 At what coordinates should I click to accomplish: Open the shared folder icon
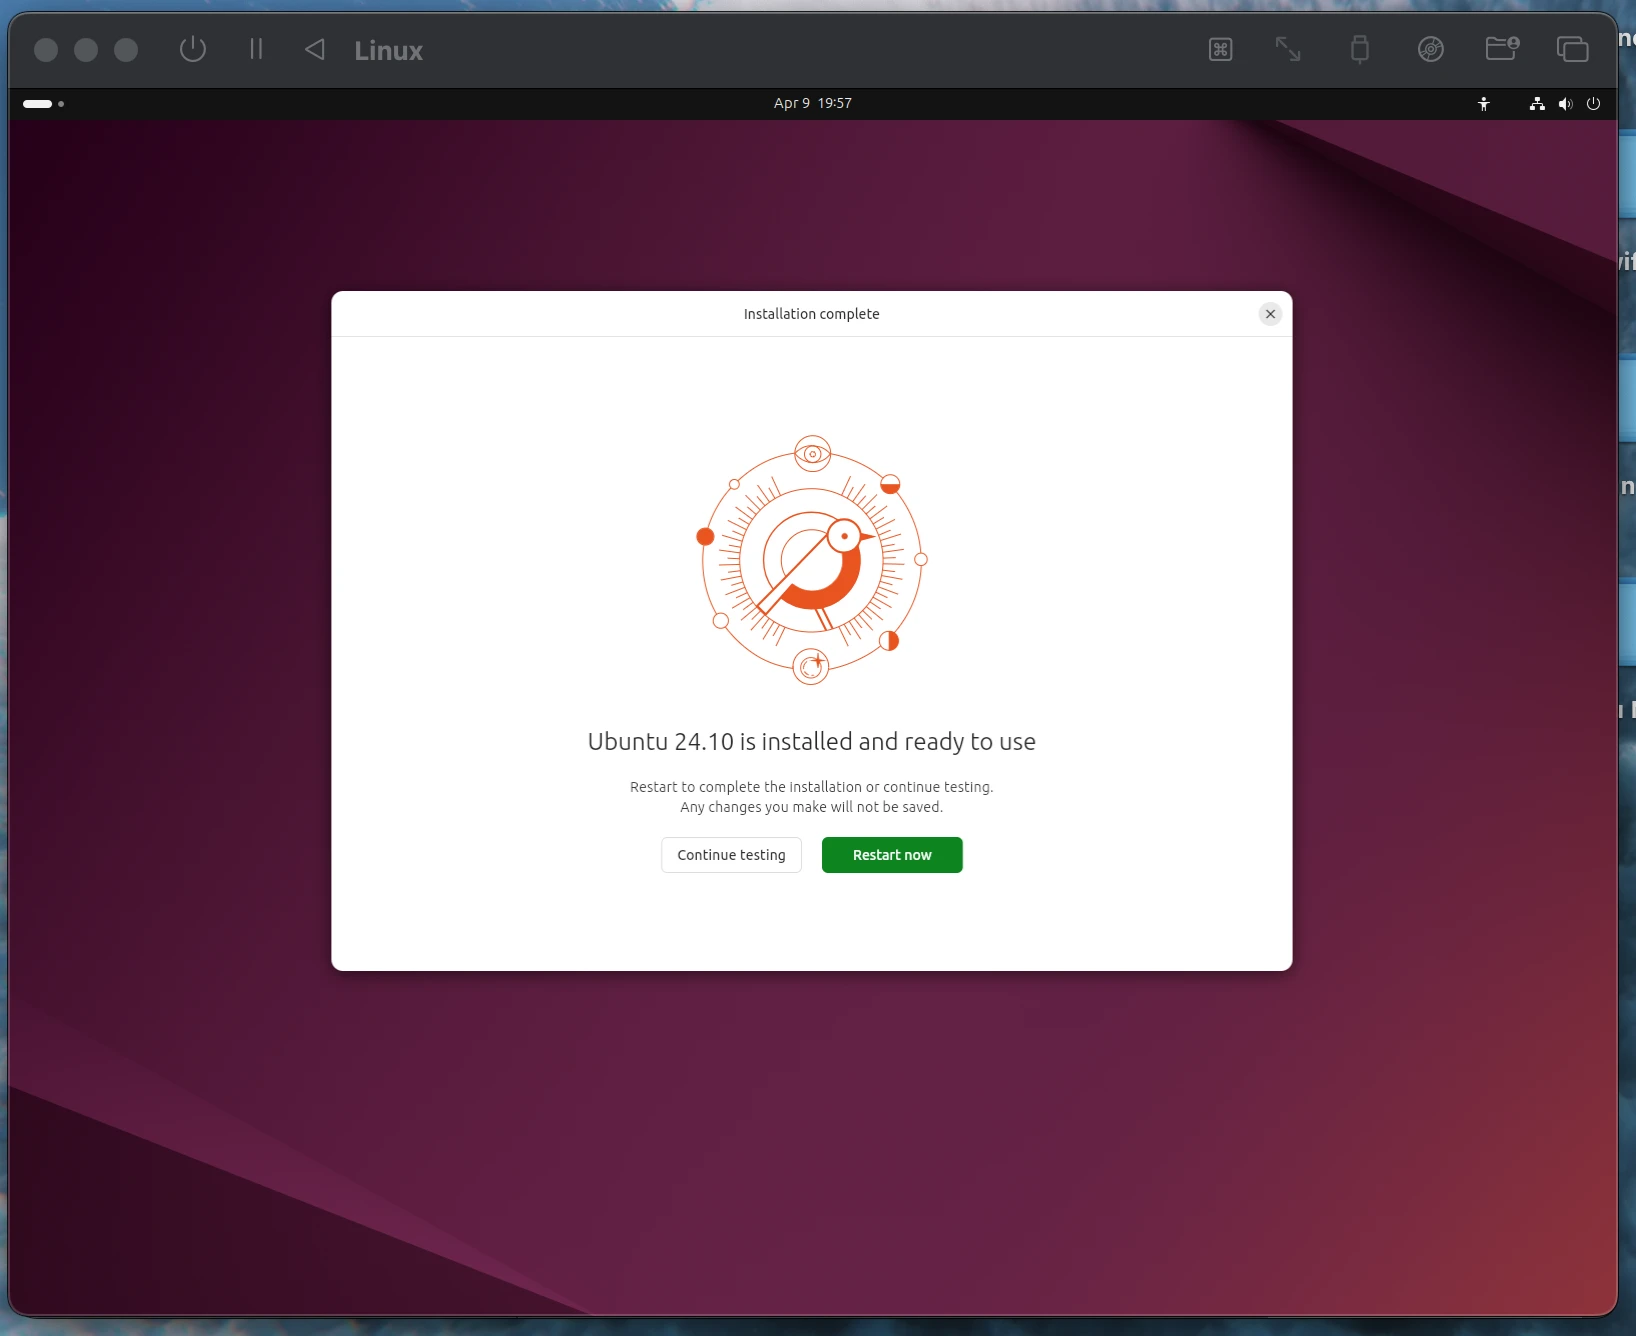pyautogui.click(x=1502, y=49)
